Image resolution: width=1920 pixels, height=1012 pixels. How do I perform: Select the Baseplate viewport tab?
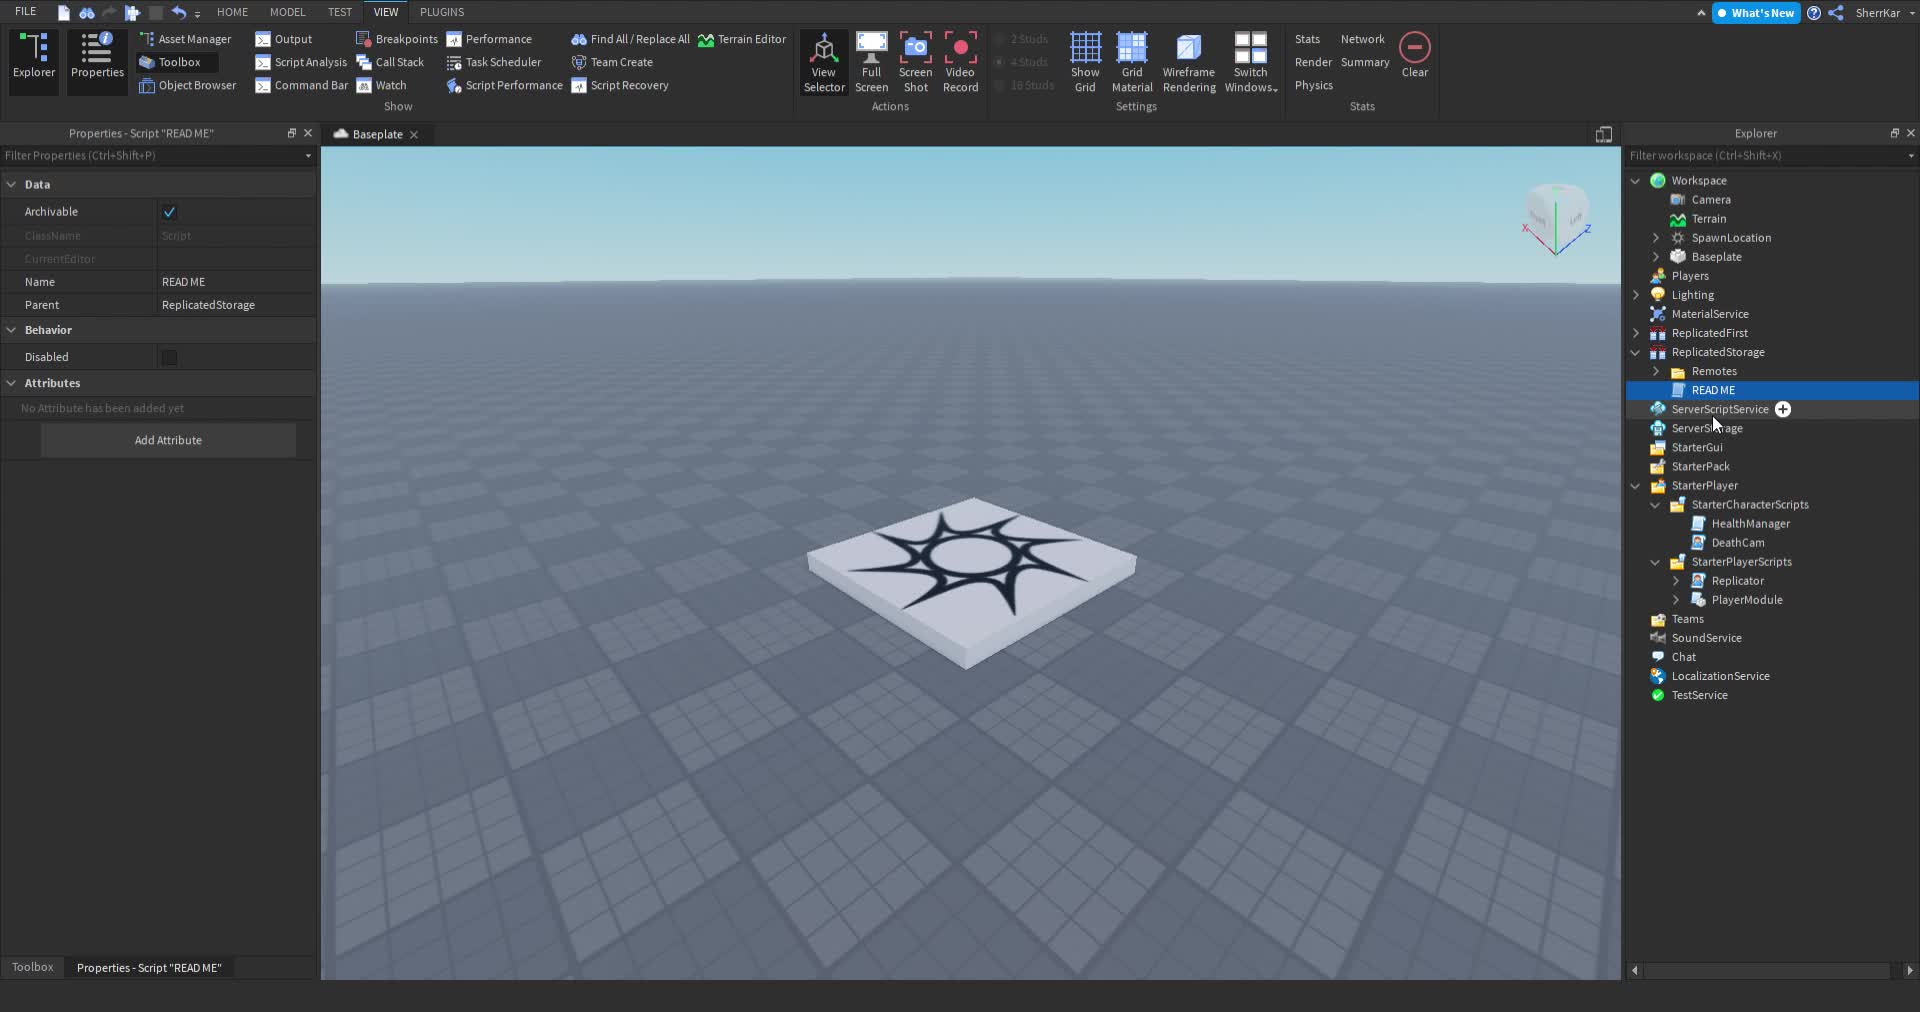click(375, 134)
